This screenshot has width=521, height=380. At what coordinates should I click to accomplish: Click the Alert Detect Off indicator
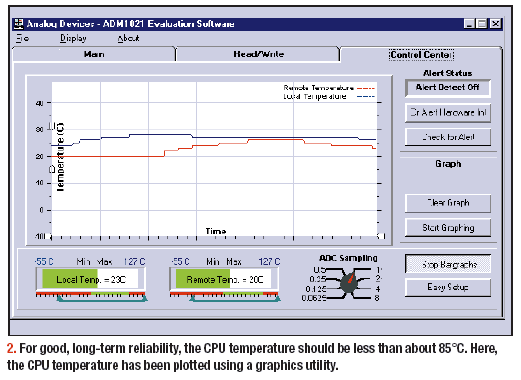click(x=448, y=88)
